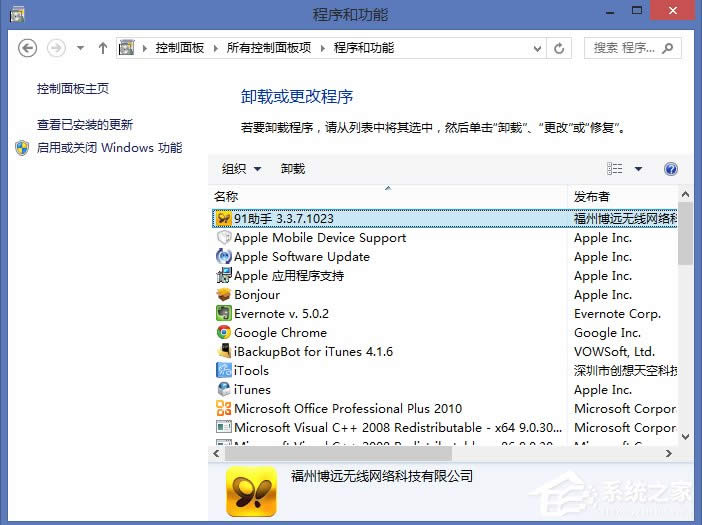Image resolution: width=702 pixels, height=525 pixels.
Task: Select the 91助手 3.3.7.1023 entry
Action: [445, 218]
